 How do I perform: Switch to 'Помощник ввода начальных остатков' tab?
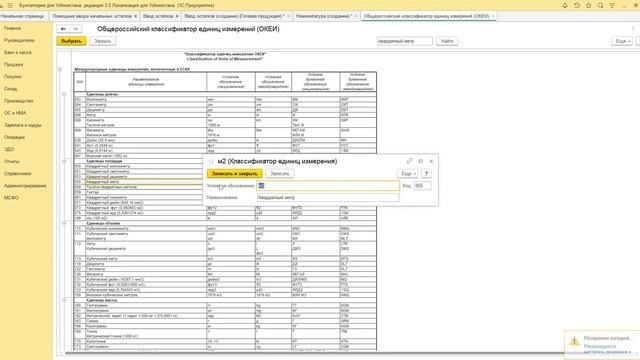pyautogui.click(x=92, y=16)
